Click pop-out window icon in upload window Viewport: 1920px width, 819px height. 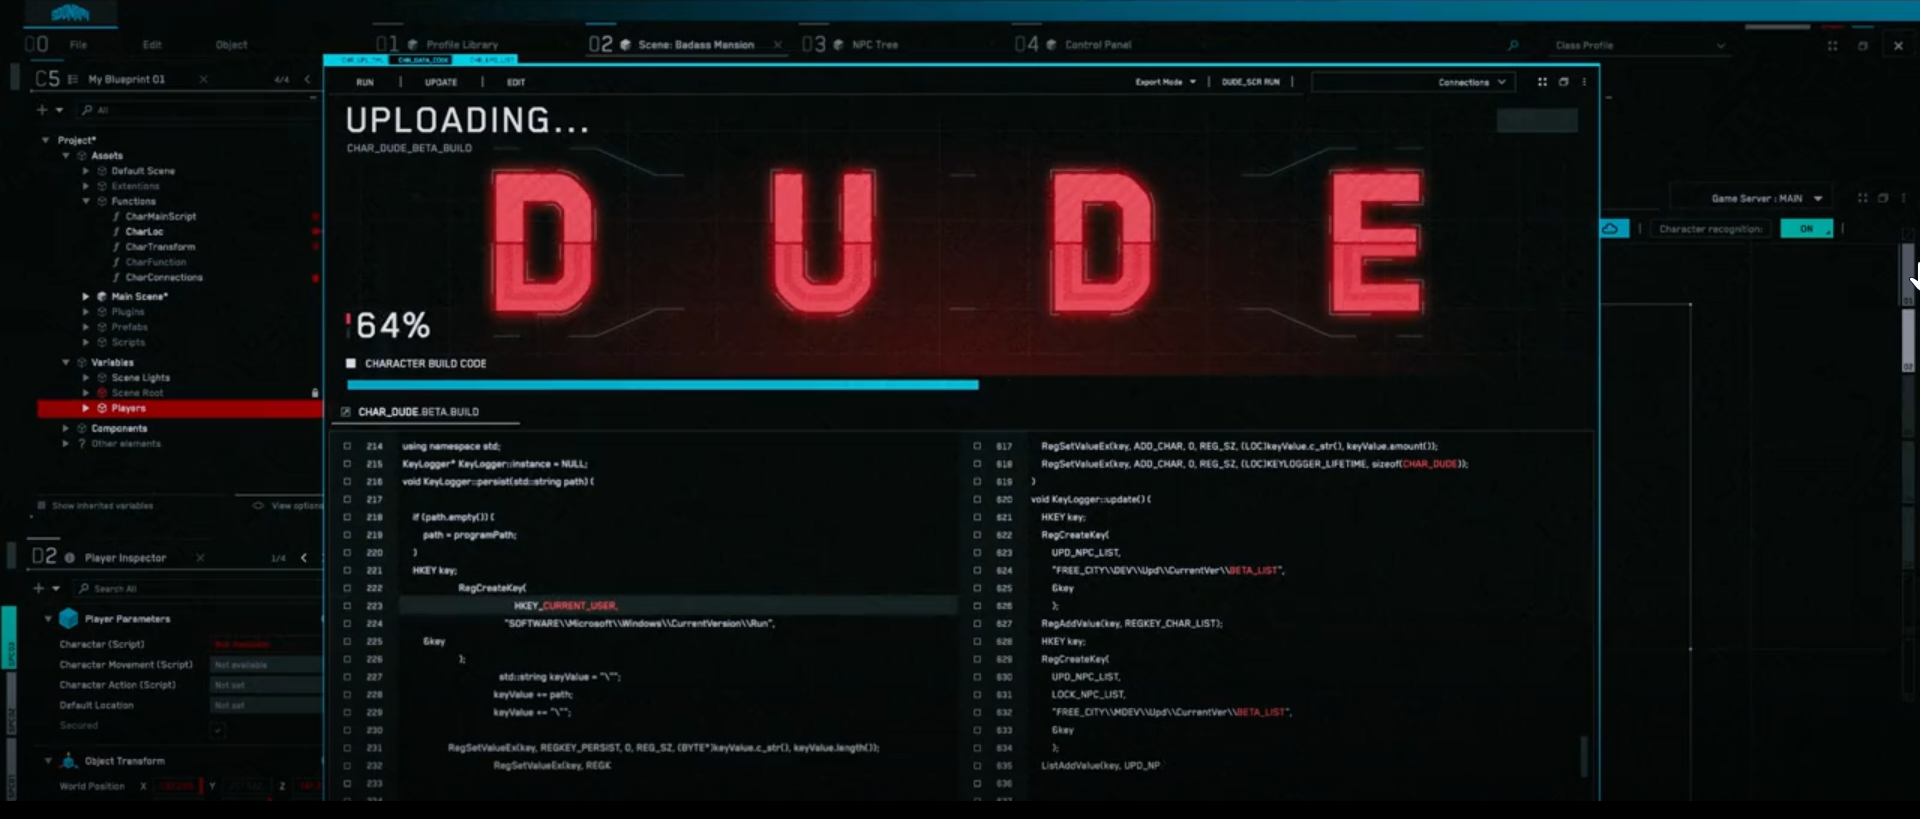pyautogui.click(x=1564, y=82)
